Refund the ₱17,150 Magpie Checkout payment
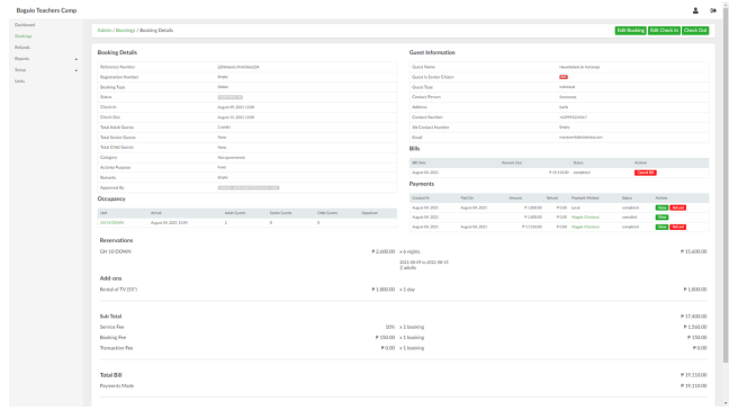Image resolution: width=734 pixels, height=419 pixels. click(678, 227)
